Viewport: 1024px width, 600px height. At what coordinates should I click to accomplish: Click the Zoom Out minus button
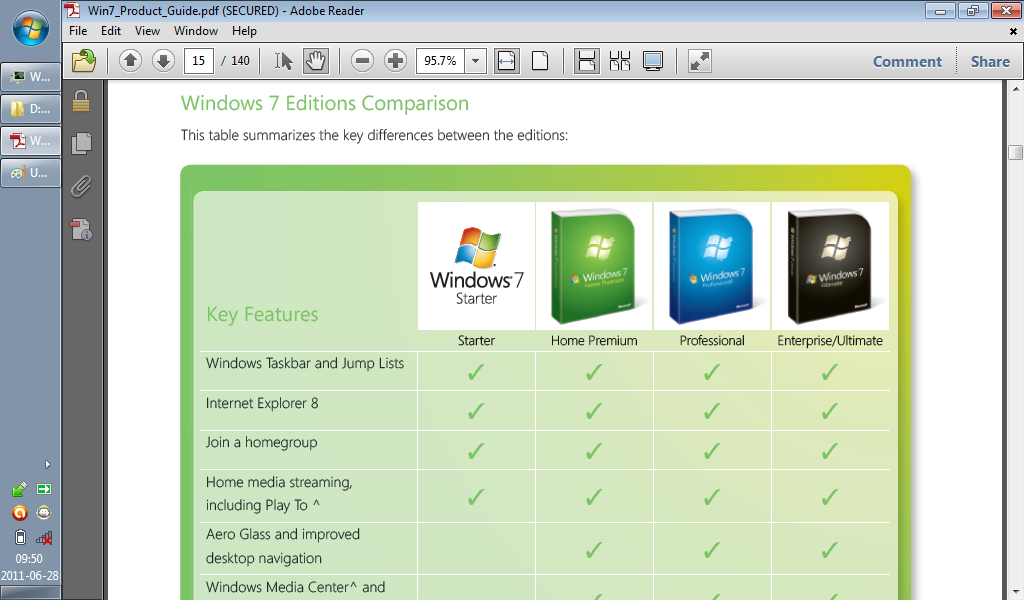(x=362, y=61)
